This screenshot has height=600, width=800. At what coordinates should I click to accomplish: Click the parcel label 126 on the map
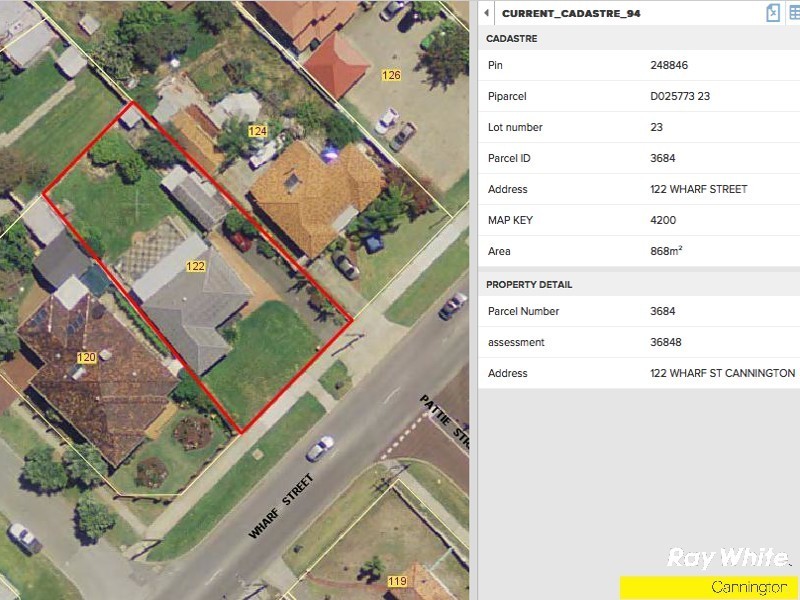[x=390, y=74]
